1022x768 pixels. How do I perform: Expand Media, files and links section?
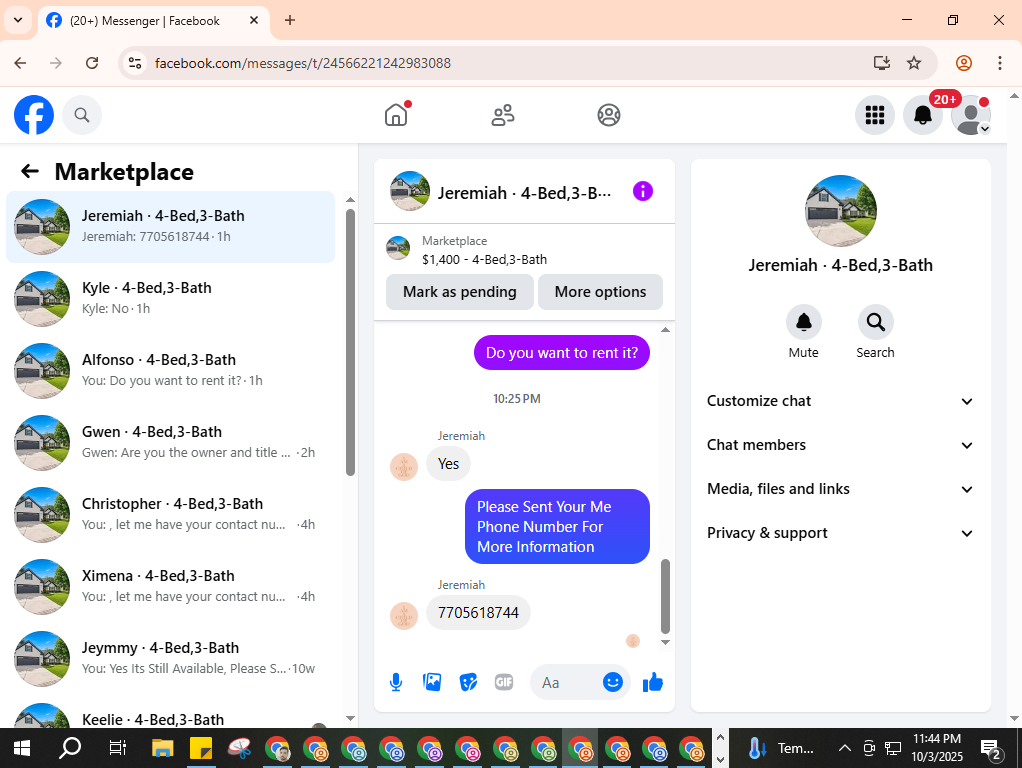click(x=840, y=489)
